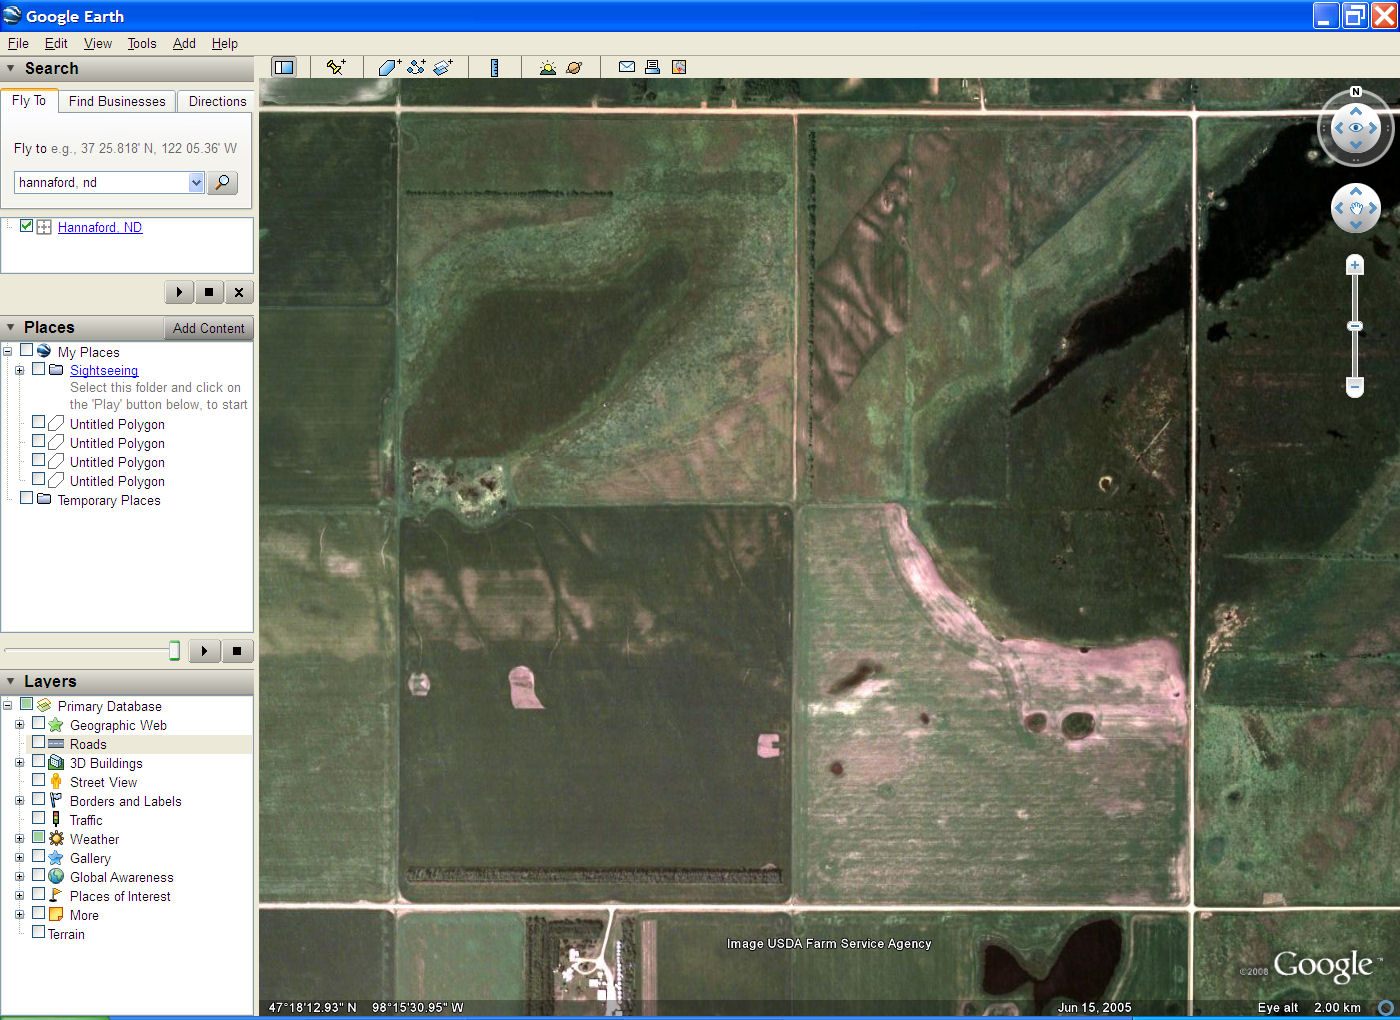This screenshot has height=1020, width=1400.
Task: Click the Global Awareness globe icon
Action: pos(56,876)
